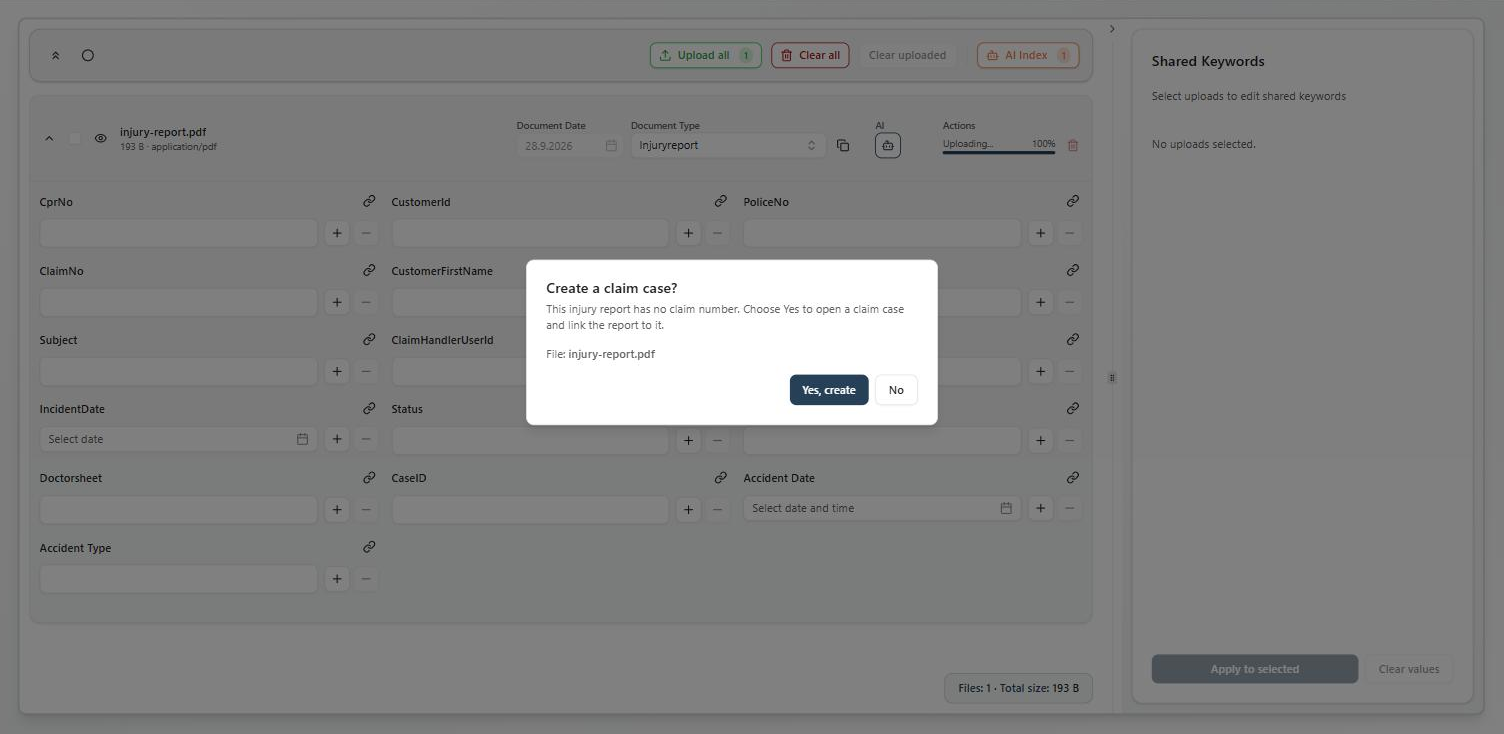Toggle the select-all circle in the toolbar
1504x734 pixels.
[x=88, y=55]
